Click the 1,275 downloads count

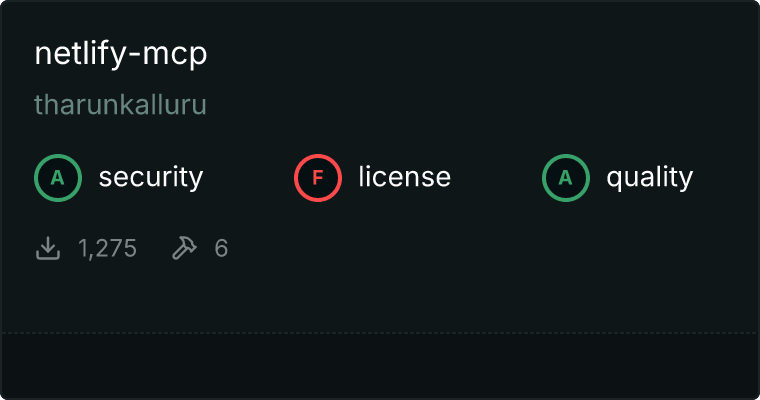(107, 248)
